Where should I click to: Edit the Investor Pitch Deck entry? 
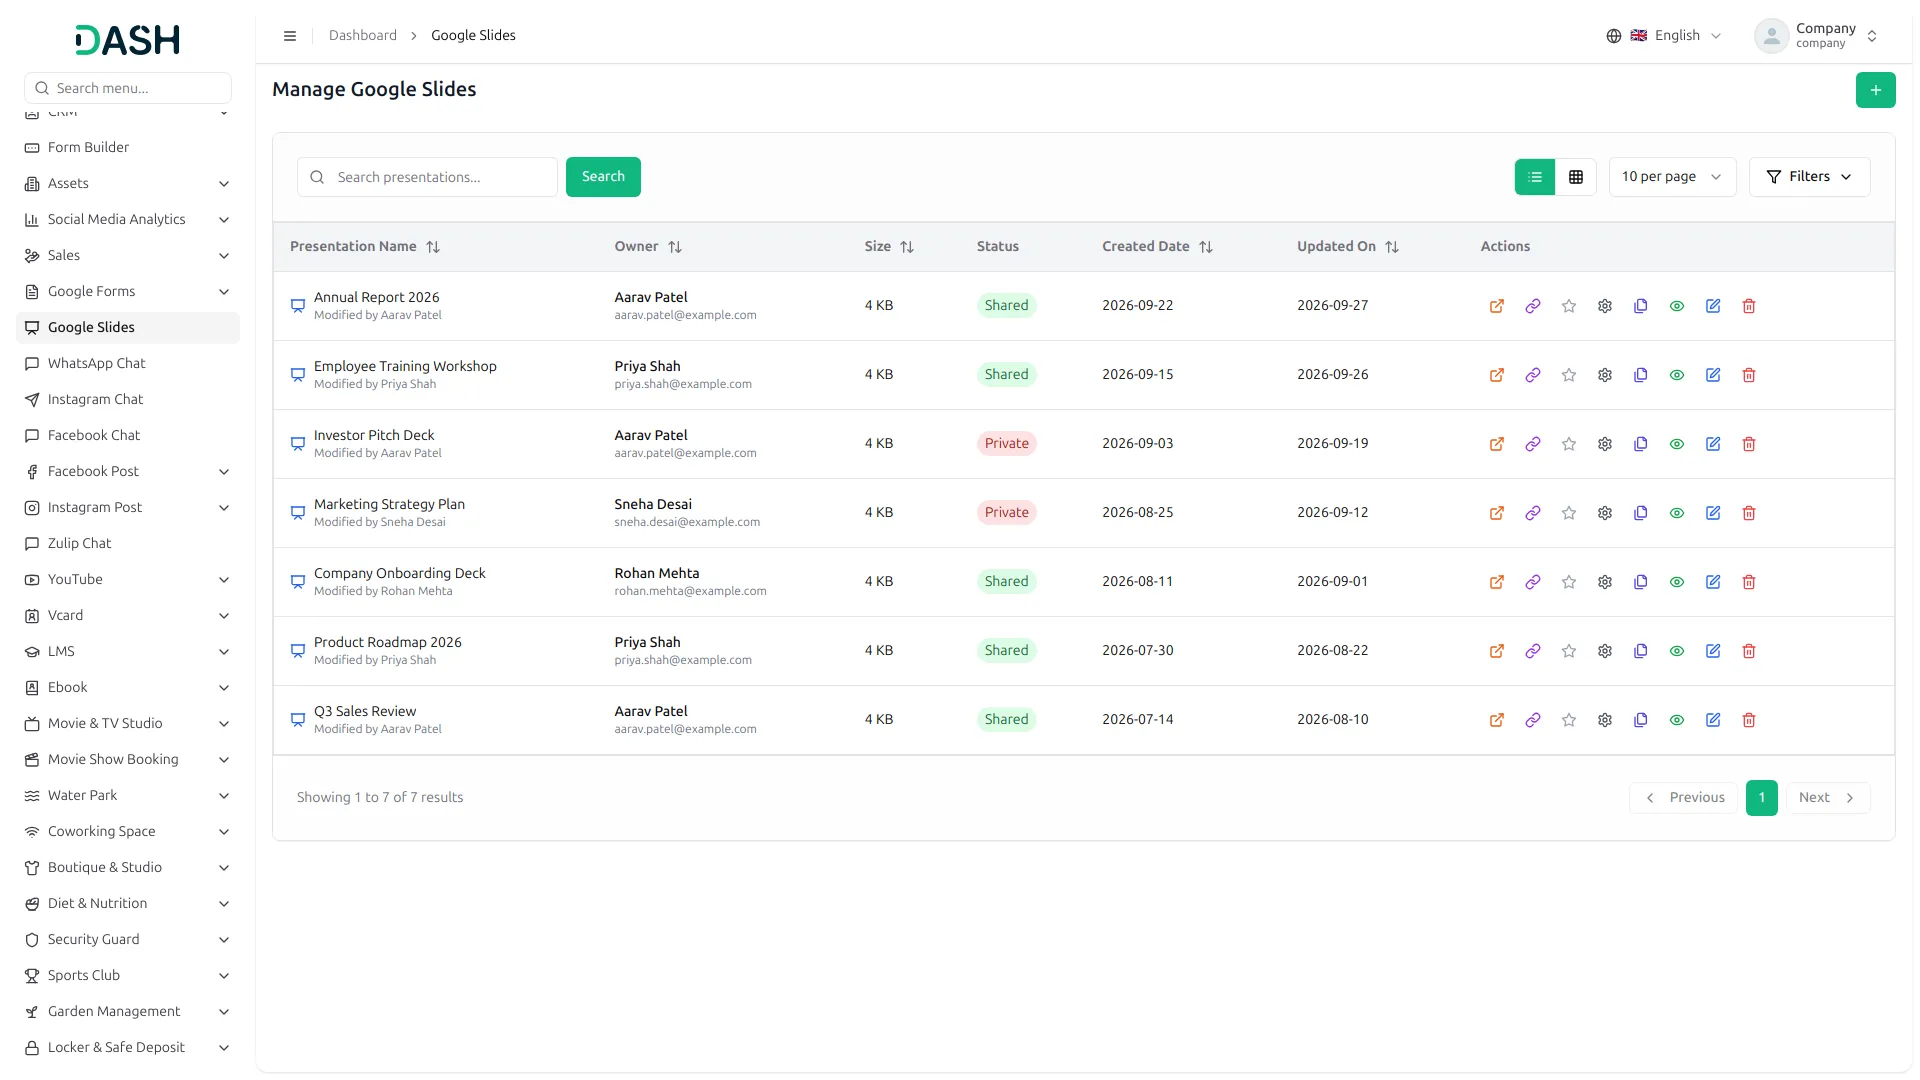[1712, 444]
